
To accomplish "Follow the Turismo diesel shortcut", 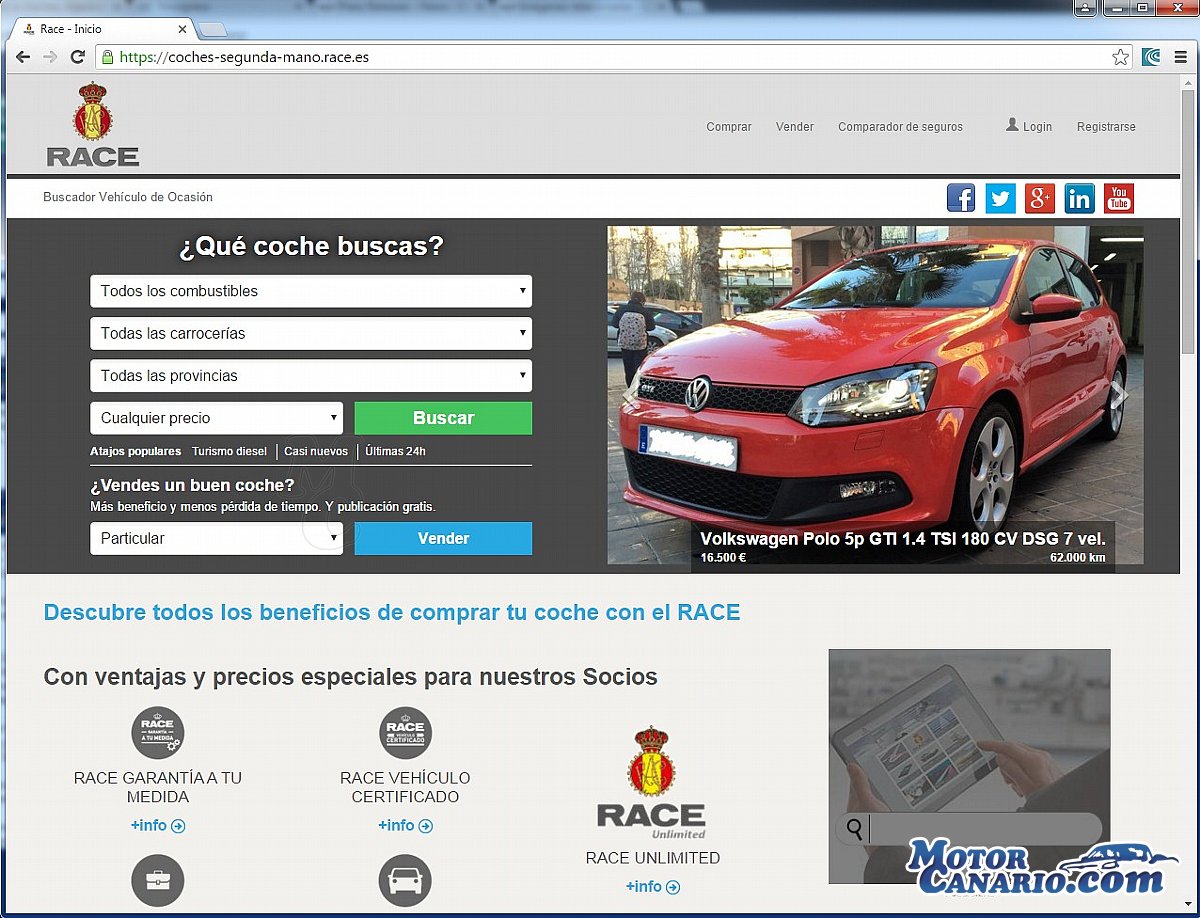I will [x=230, y=451].
